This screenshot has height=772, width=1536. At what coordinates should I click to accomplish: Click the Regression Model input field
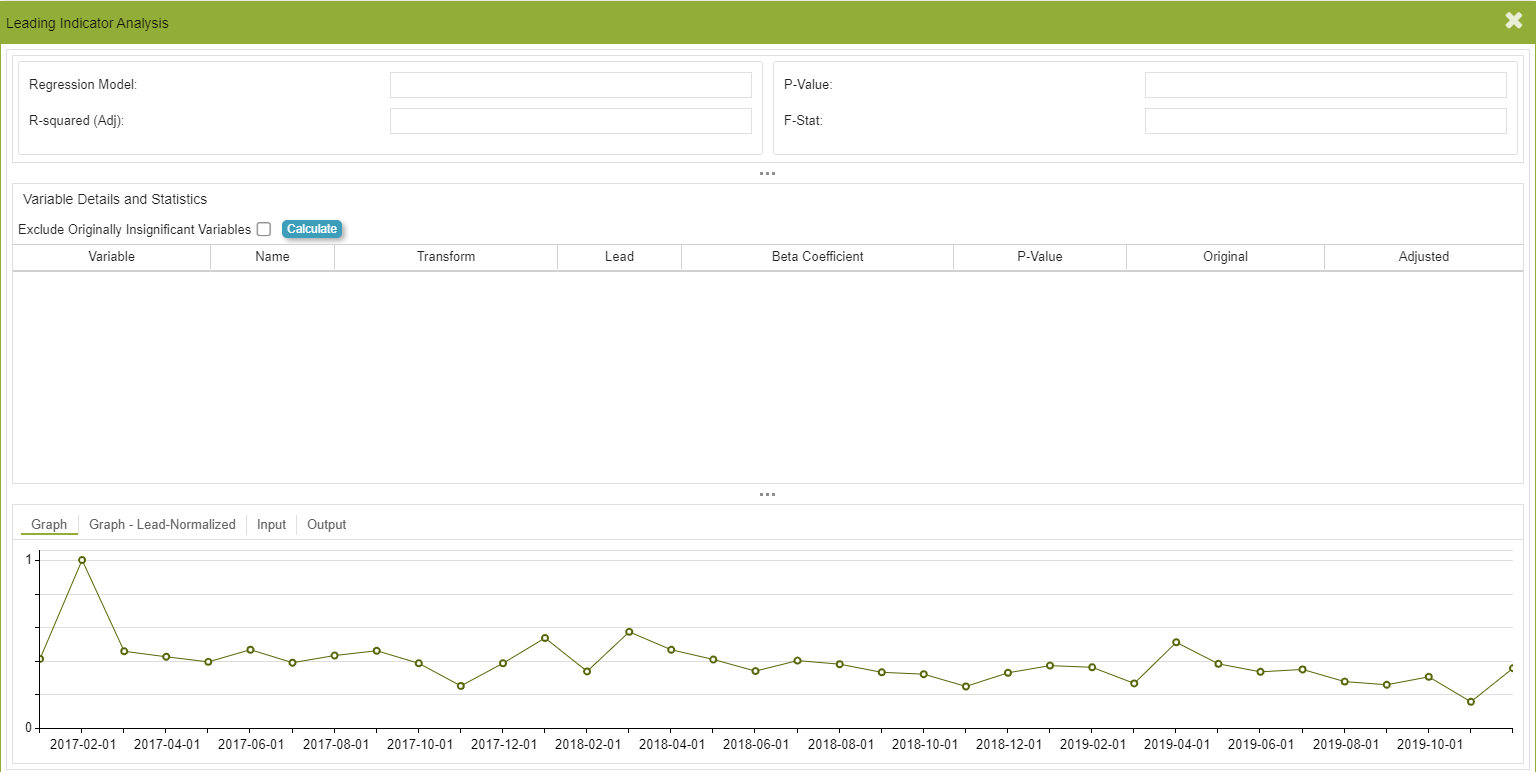pyautogui.click(x=570, y=85)
